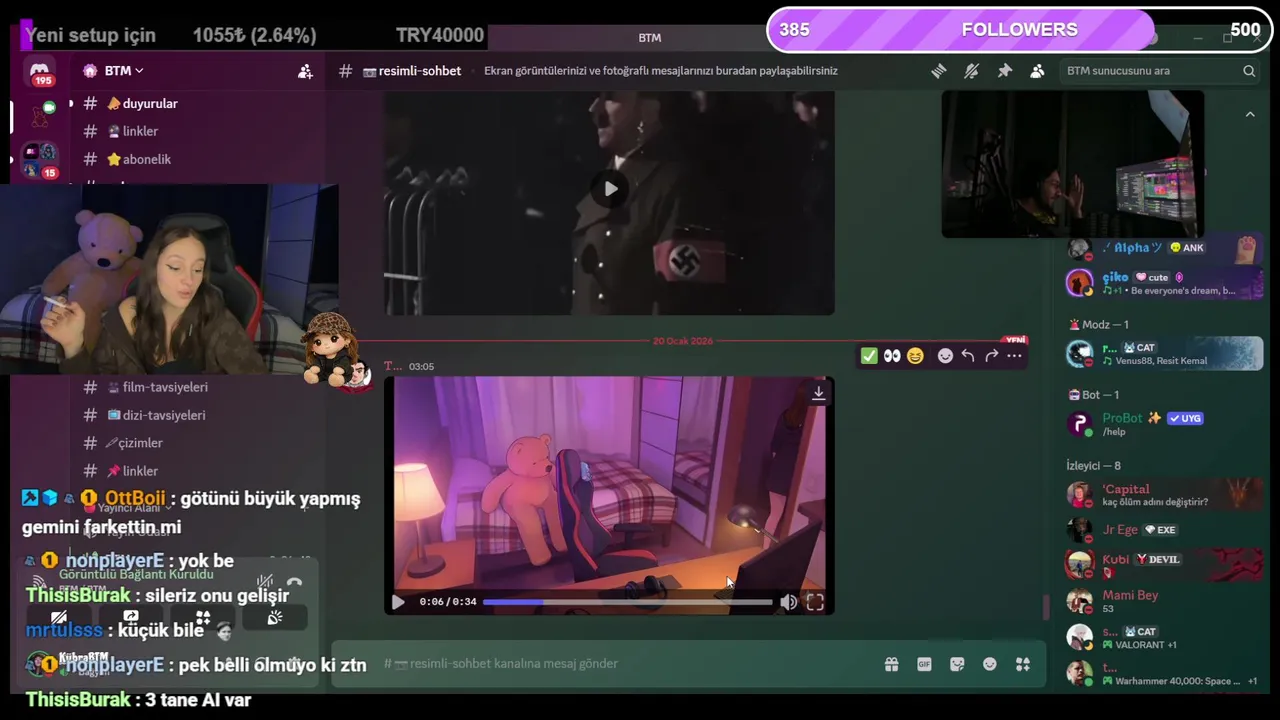Enter fullscreen on the bedroom video
The image size is (1280, 720).
point(815,602)
